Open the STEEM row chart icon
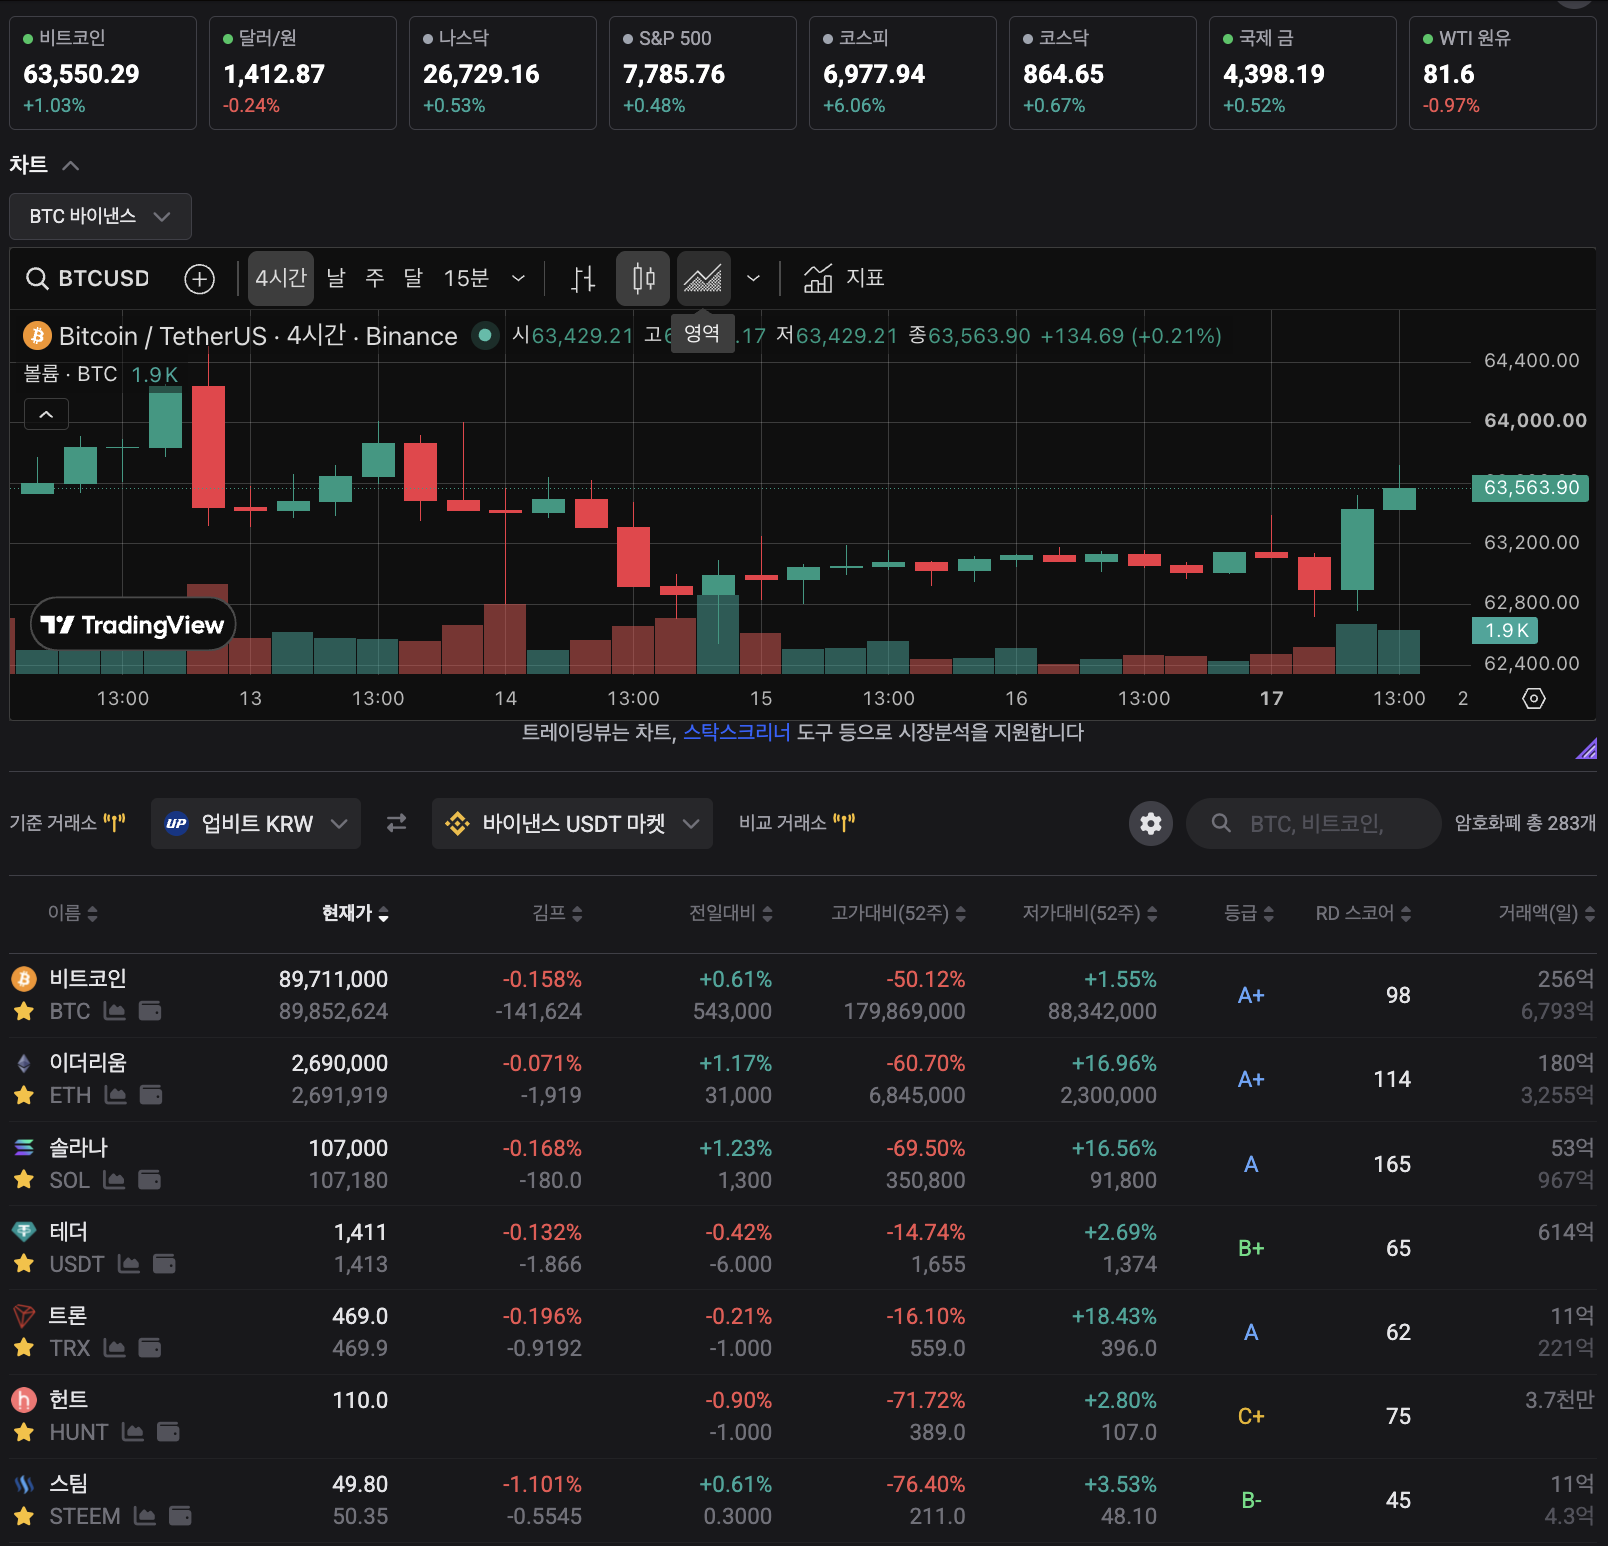The width and height of the screenshot is (1608, 1546). click(145, 1516)
